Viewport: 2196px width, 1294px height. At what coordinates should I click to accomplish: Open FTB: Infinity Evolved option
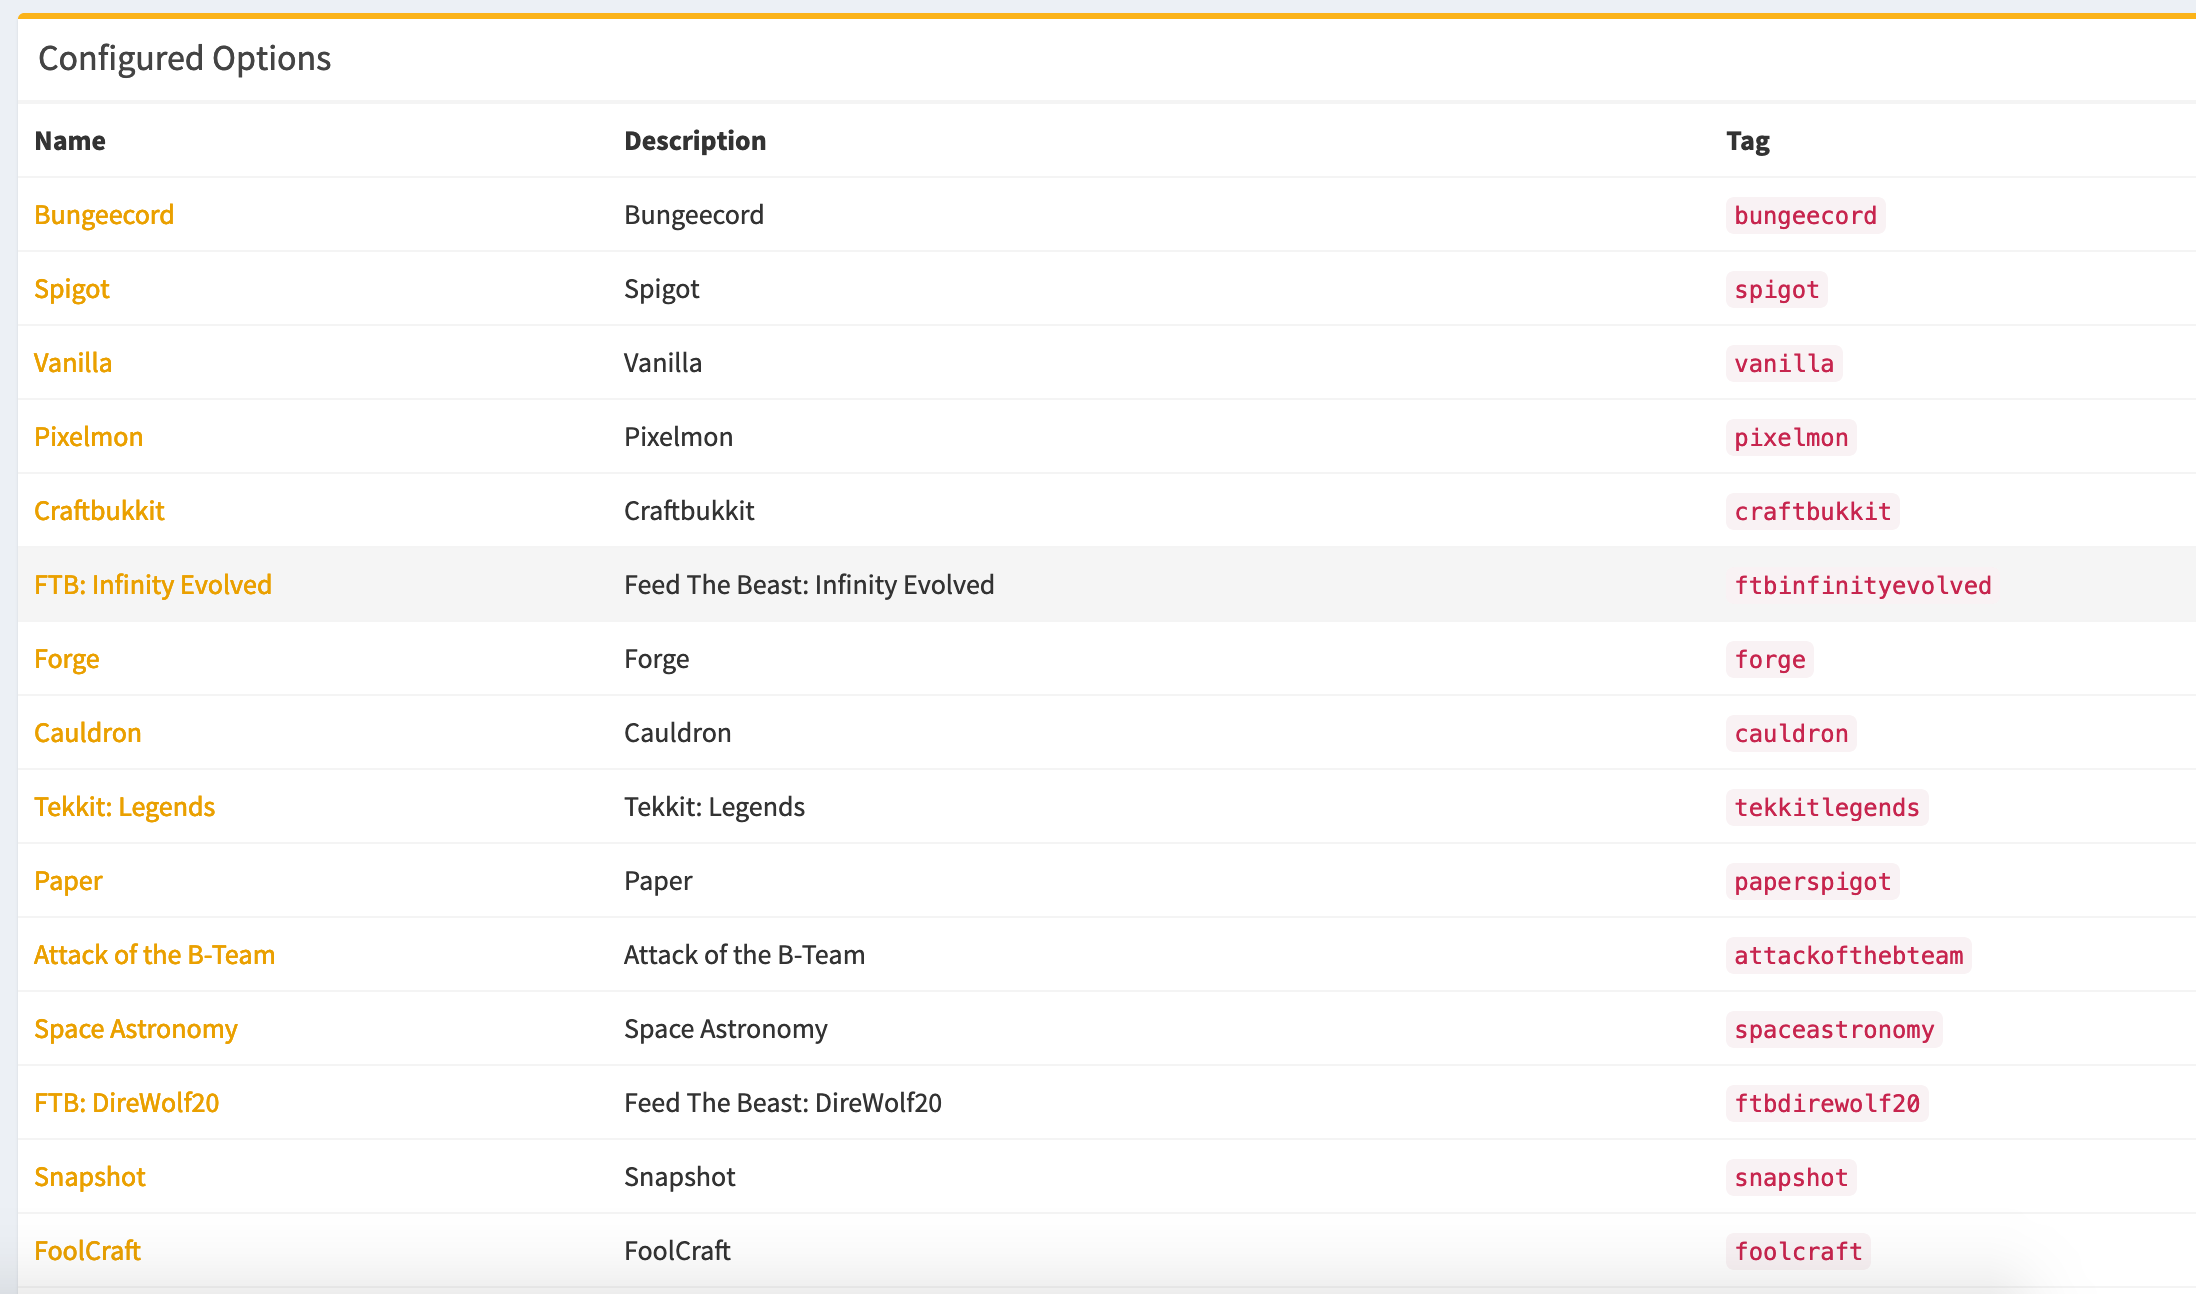pos(153,585)
